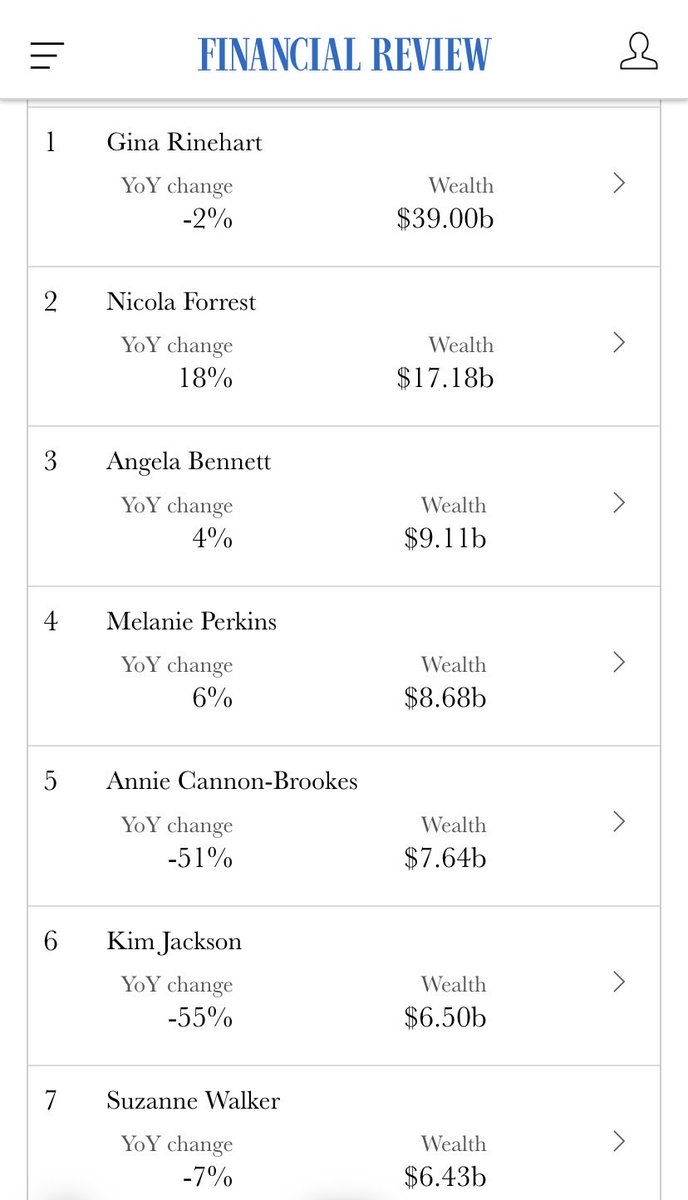Image resolution: width=688 pixels, height=1200 pixels.
Task: Open the user account profile icon
Action: (638, 52)
